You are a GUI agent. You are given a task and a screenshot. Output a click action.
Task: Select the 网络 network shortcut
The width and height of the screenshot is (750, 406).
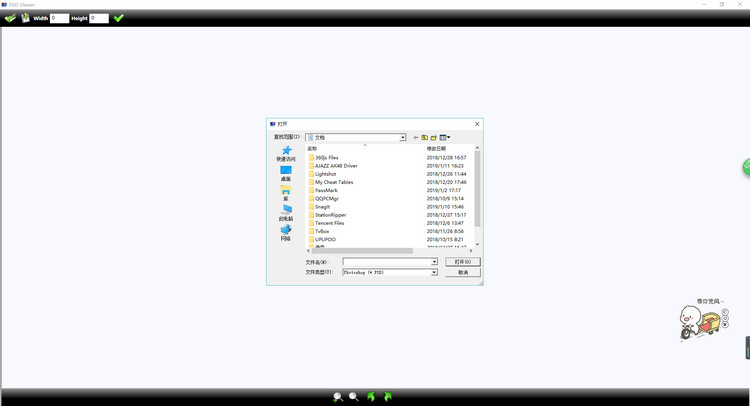pos(286,233)
